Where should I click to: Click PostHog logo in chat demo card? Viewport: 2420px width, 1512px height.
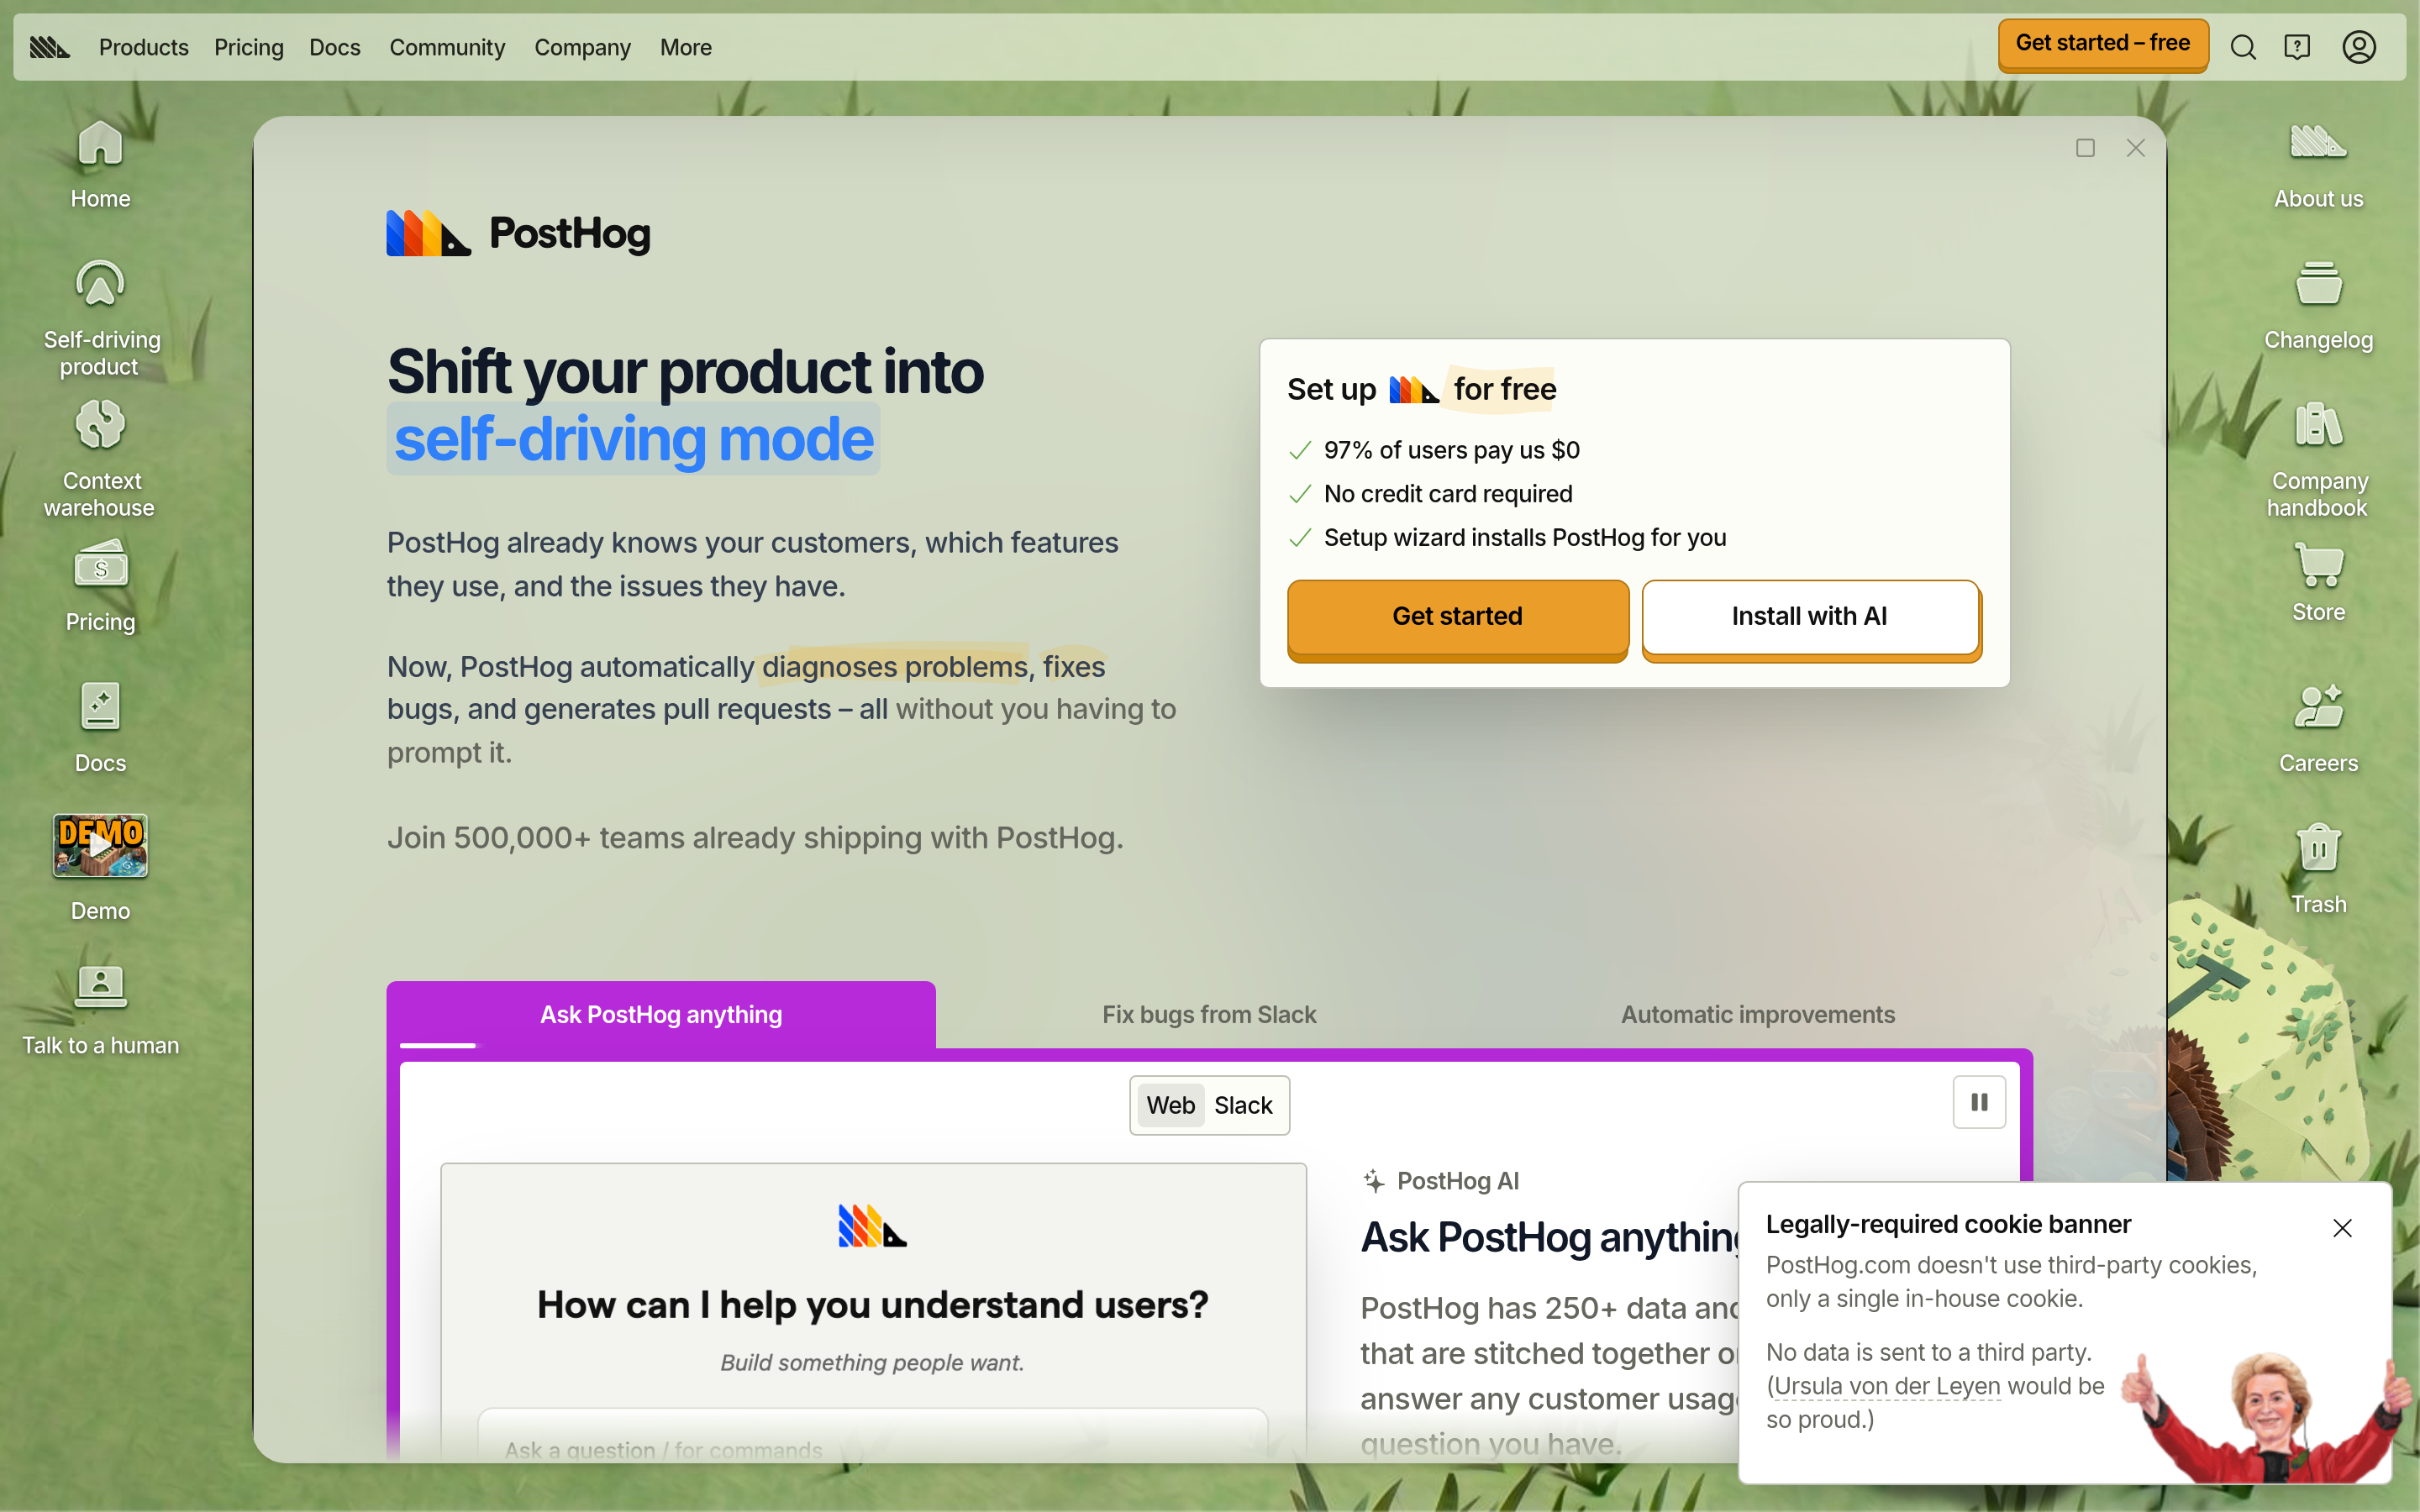tap(873, 1226)
